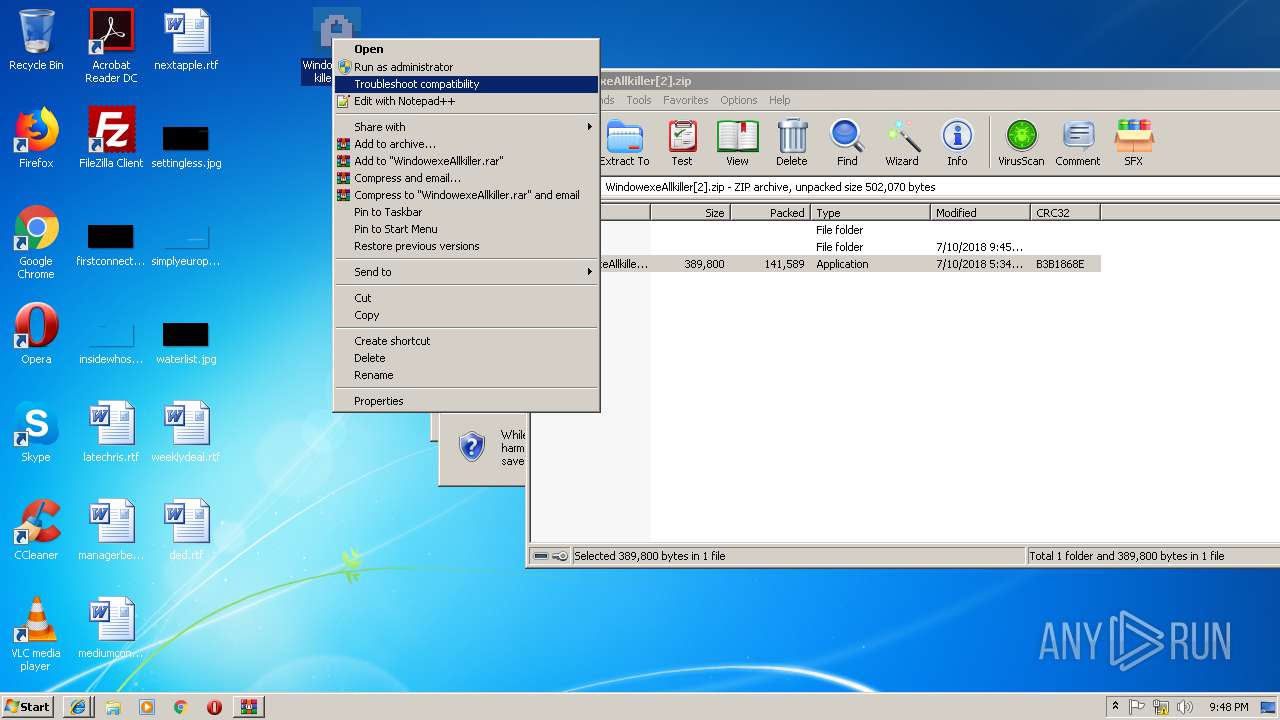
Task: Select Add to "WindowexeAllkiller.rar"
Action: (x=466, y=161)
